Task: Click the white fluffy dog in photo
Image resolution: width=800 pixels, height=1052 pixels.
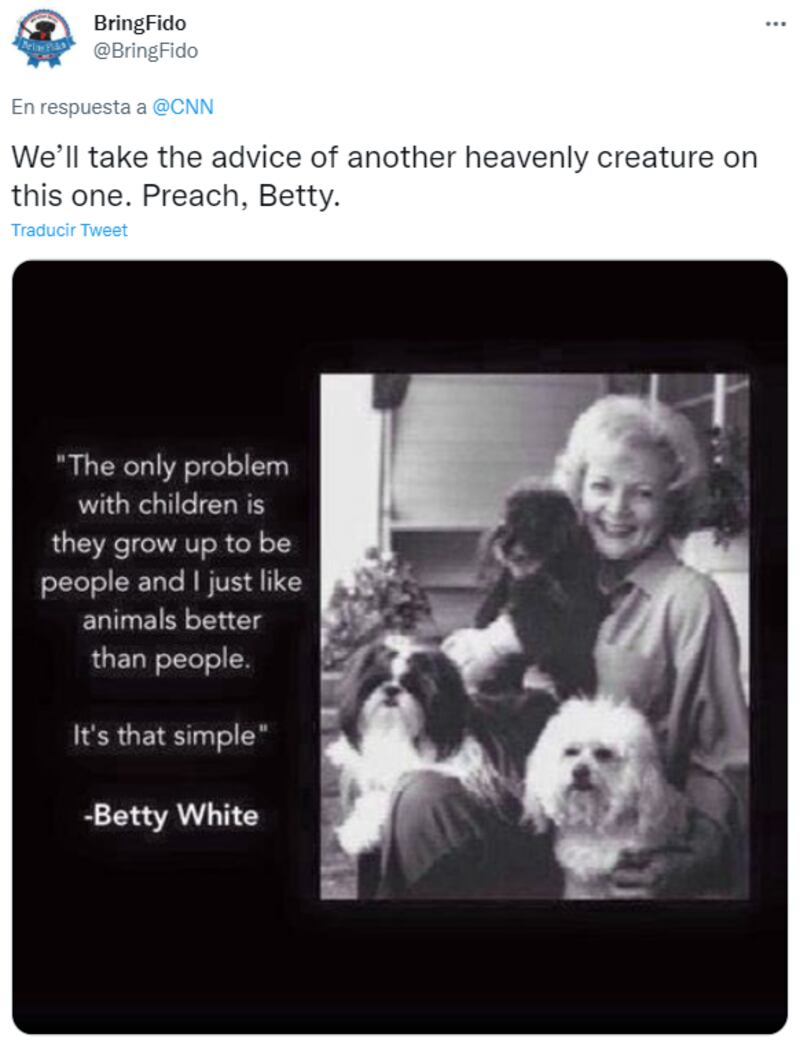Action: point(591,788)
